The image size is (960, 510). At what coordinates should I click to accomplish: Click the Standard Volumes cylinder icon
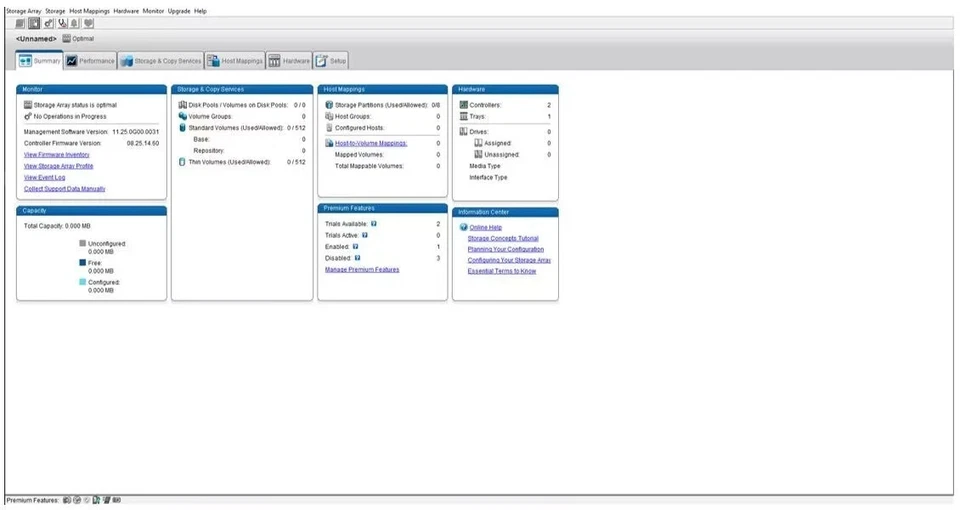[182, 127]
